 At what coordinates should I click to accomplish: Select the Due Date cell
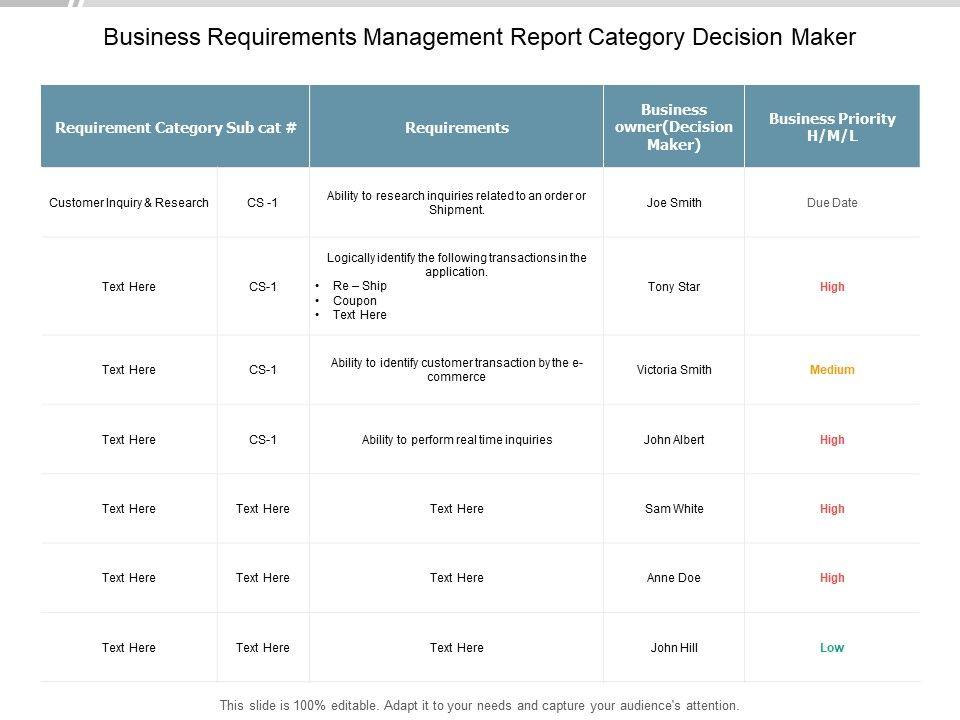tap(832, 203)
